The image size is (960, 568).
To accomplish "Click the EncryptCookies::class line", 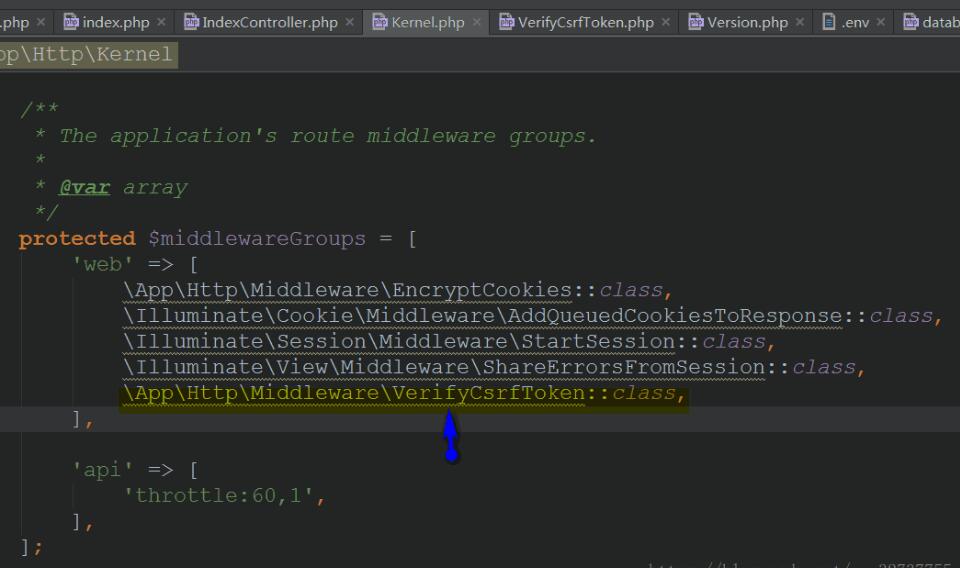I will coord(398,290).
